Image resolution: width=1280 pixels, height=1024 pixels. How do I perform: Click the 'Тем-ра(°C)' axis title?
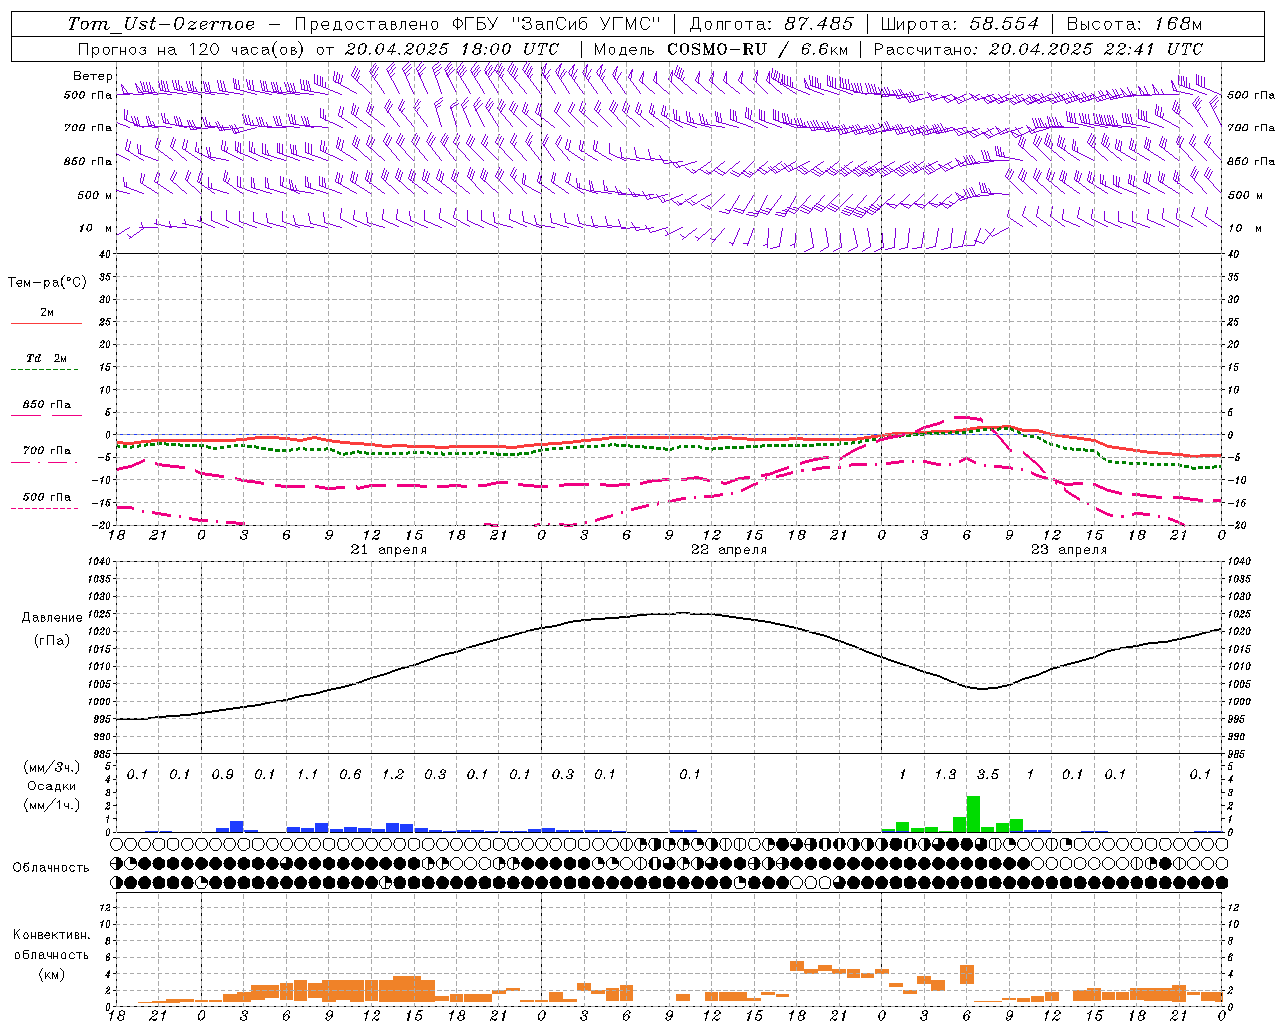pos(47,283)
